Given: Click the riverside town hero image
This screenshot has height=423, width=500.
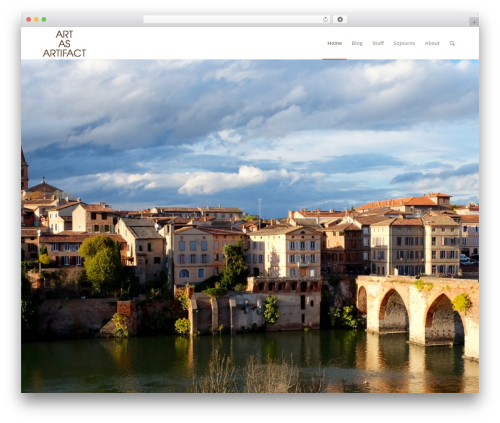Looking at the screenshot, I should (x=250, y=226).
